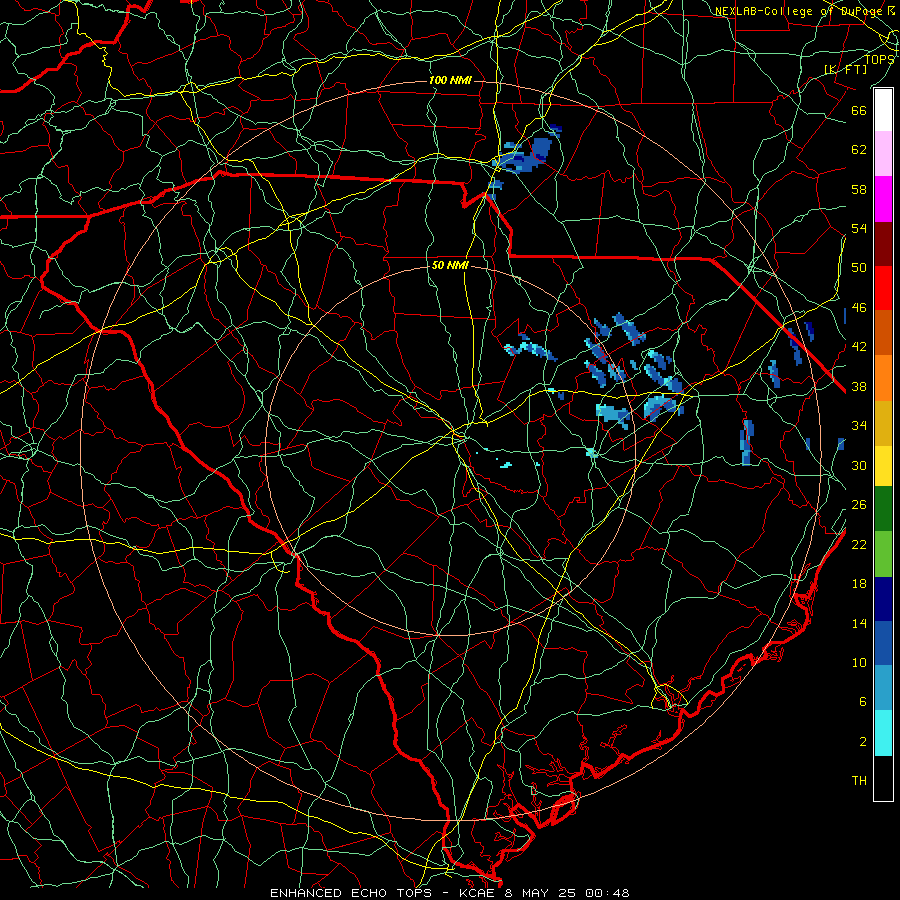This screenshot has height=900, width=900.
Task: Click the navy blue legend swatch
Action: (x=883, y=599)
